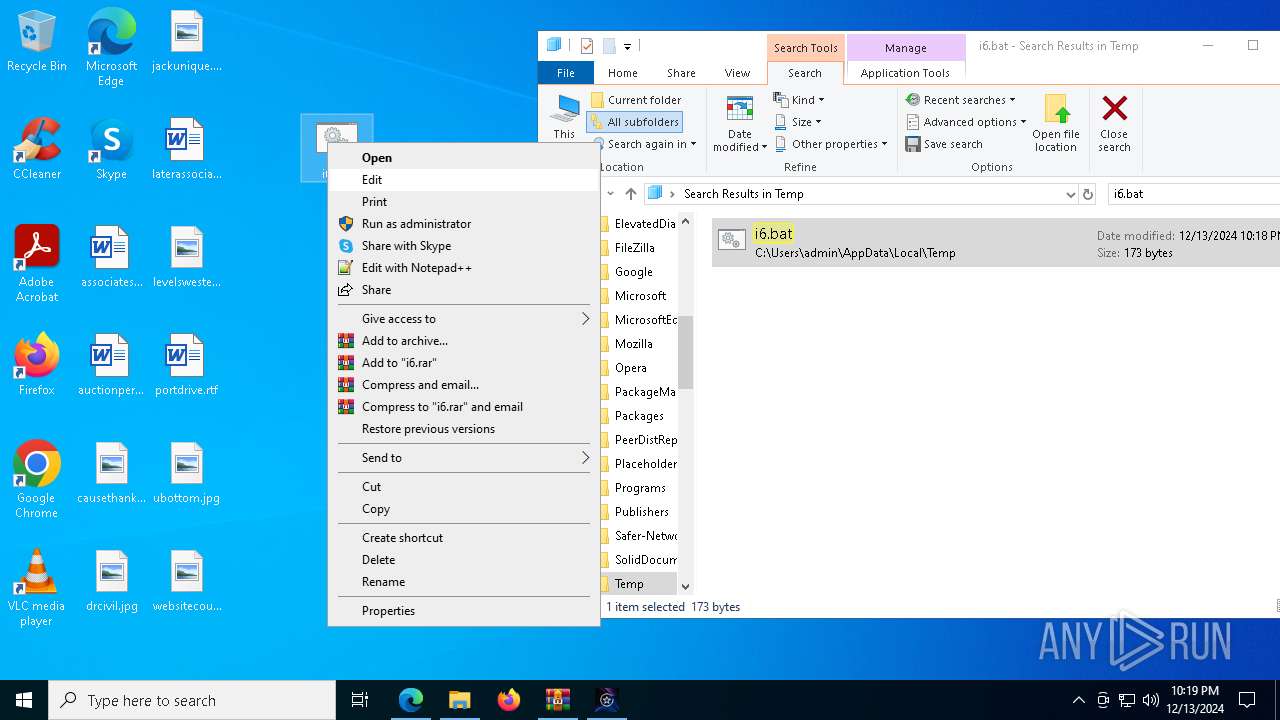The image size is (1280, 720).
Task: Open the Windows Start menu
Action: [24, 700]
